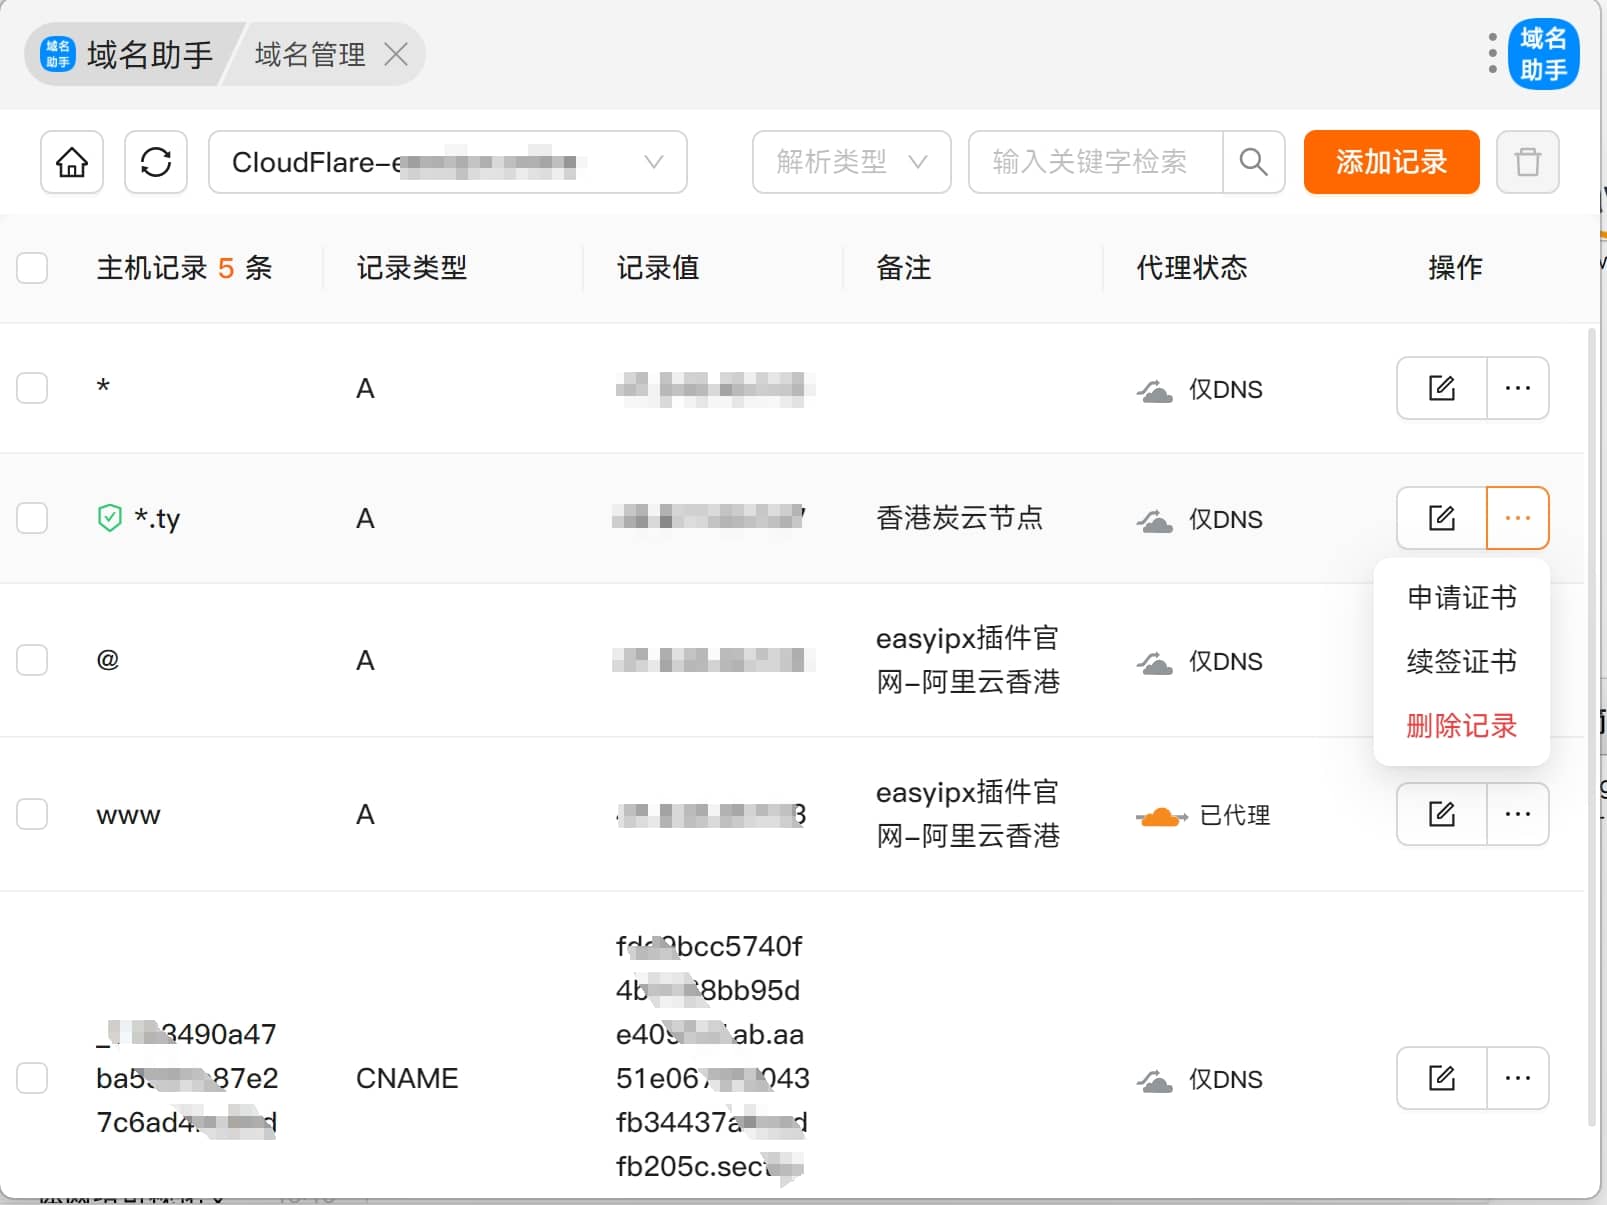
Task: Click the 记录值 column header
Action: 658,268
